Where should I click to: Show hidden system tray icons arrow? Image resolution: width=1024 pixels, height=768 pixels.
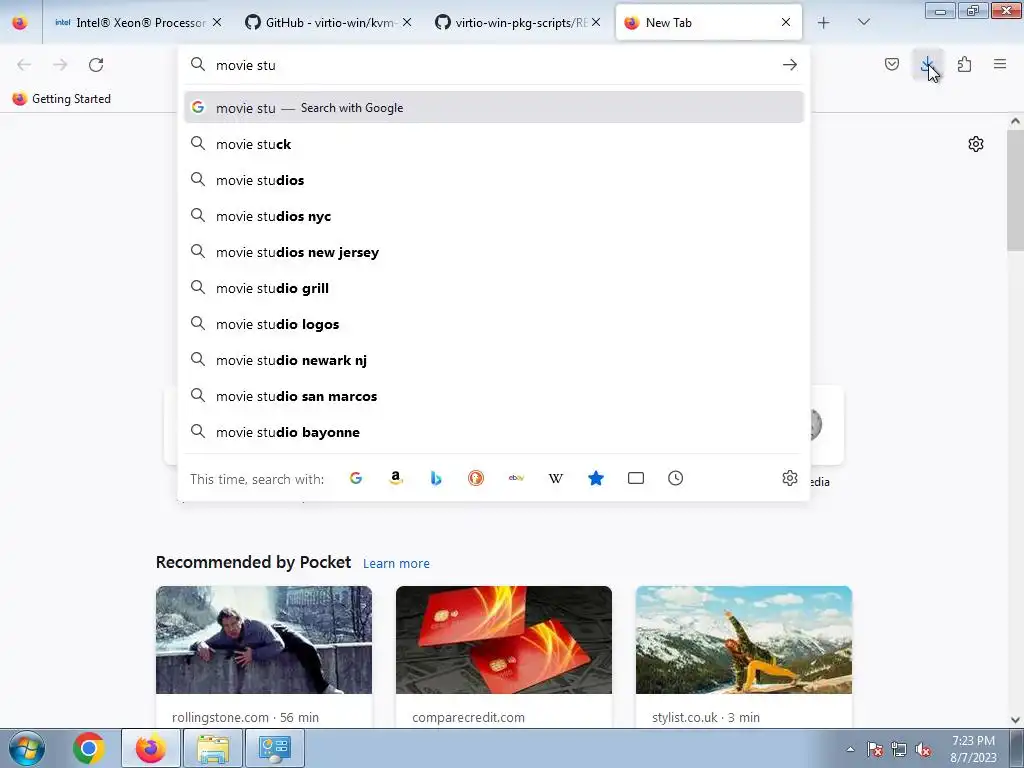[x=850, y=749]
